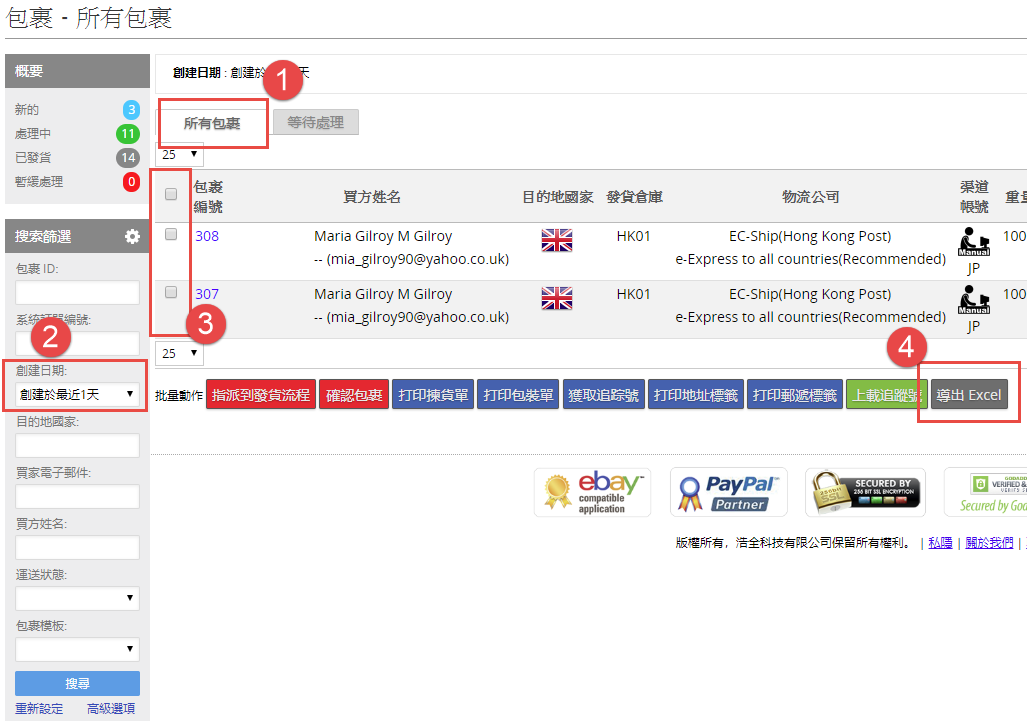The height and width of the screenshot is (721, 1027).
Task: Click the 高級選項 link
Action: [x=111, y=709]
